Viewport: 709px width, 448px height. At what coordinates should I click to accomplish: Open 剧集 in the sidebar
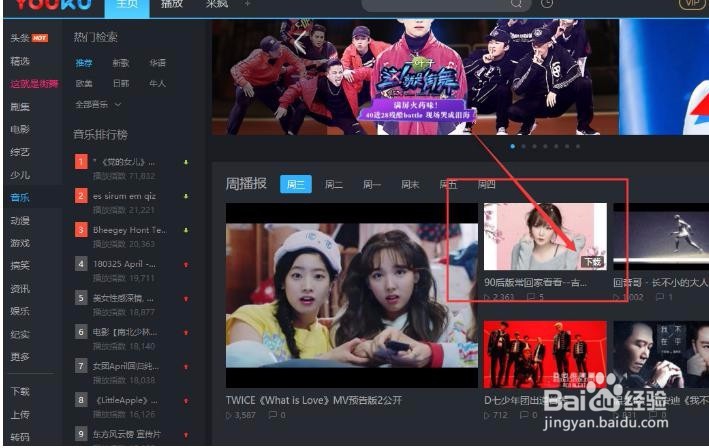[x=20, y=107]
